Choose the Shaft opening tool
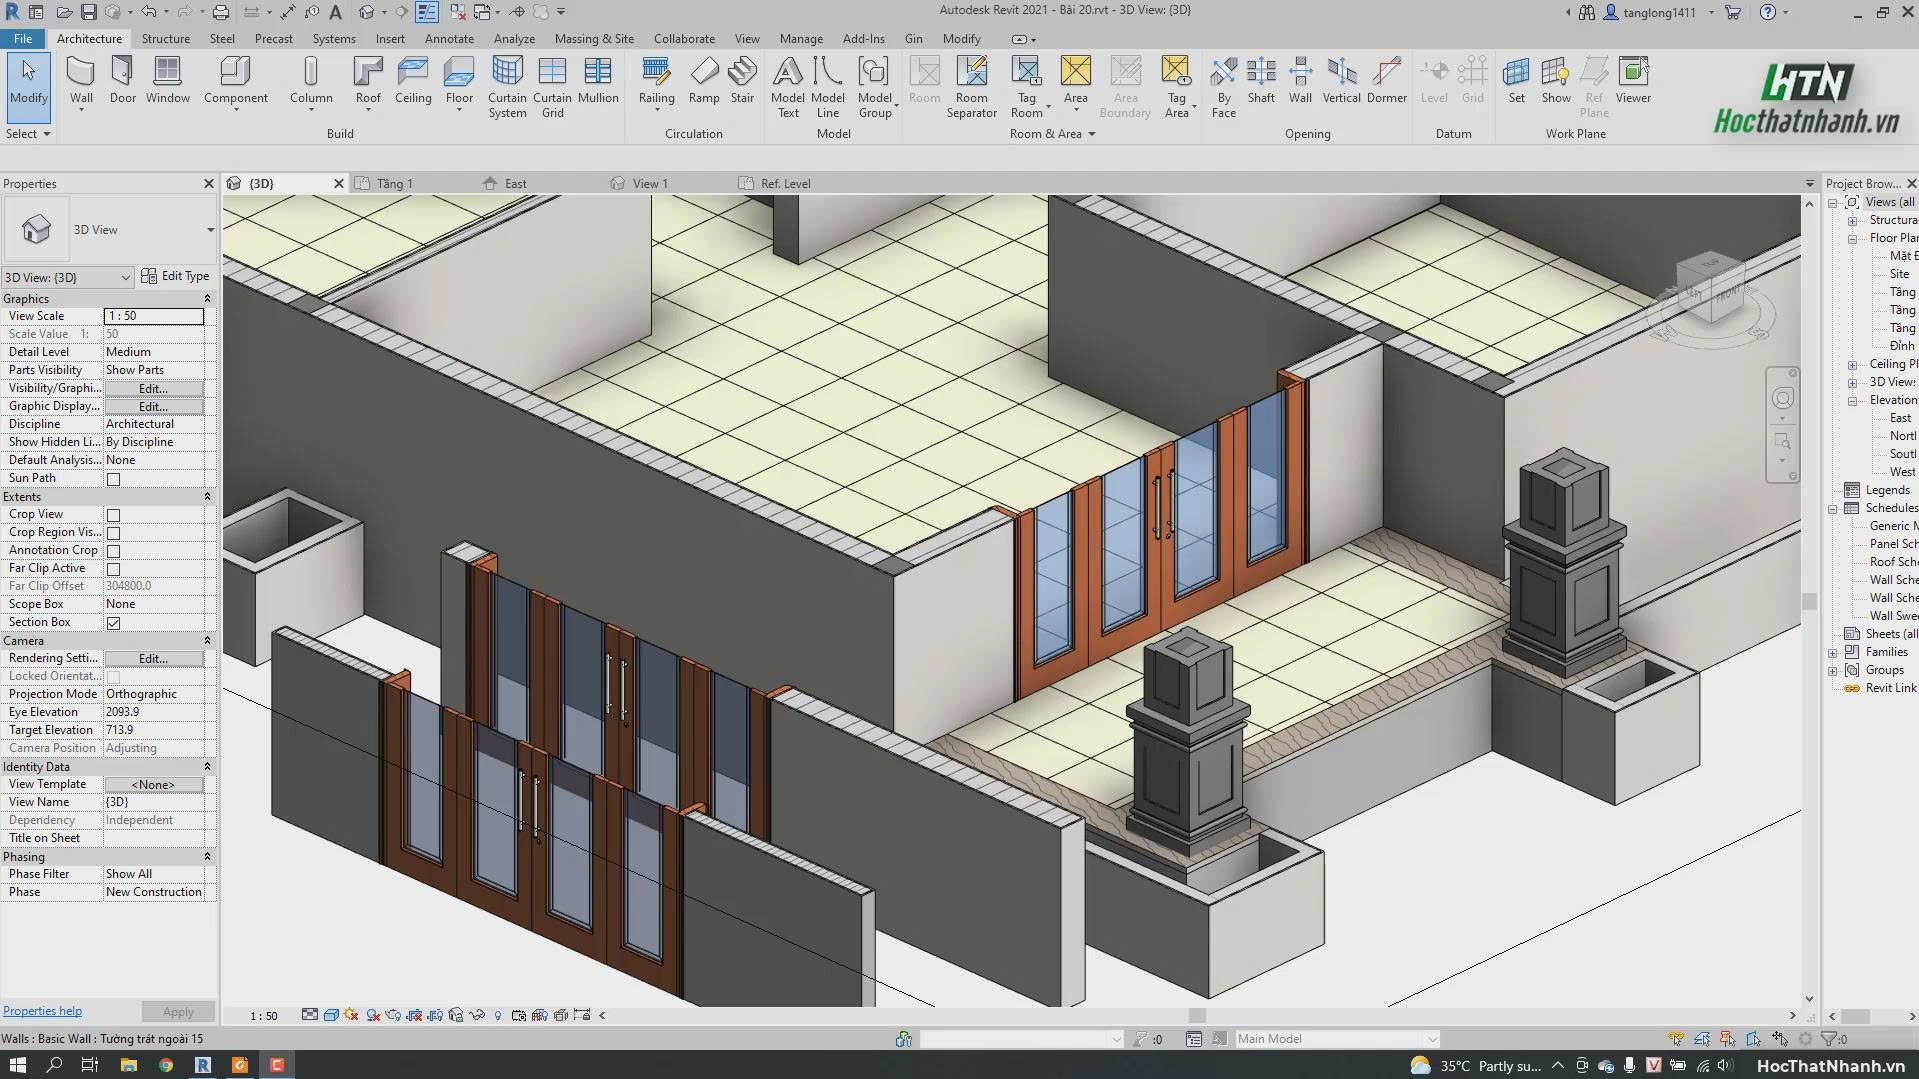This screenshot has height=1079, width=1919. click(x=1261, y=80)
